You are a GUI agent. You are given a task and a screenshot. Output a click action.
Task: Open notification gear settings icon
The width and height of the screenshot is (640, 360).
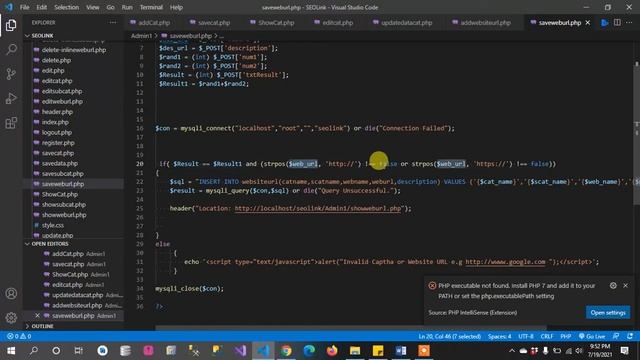click(x=613, y=286)
